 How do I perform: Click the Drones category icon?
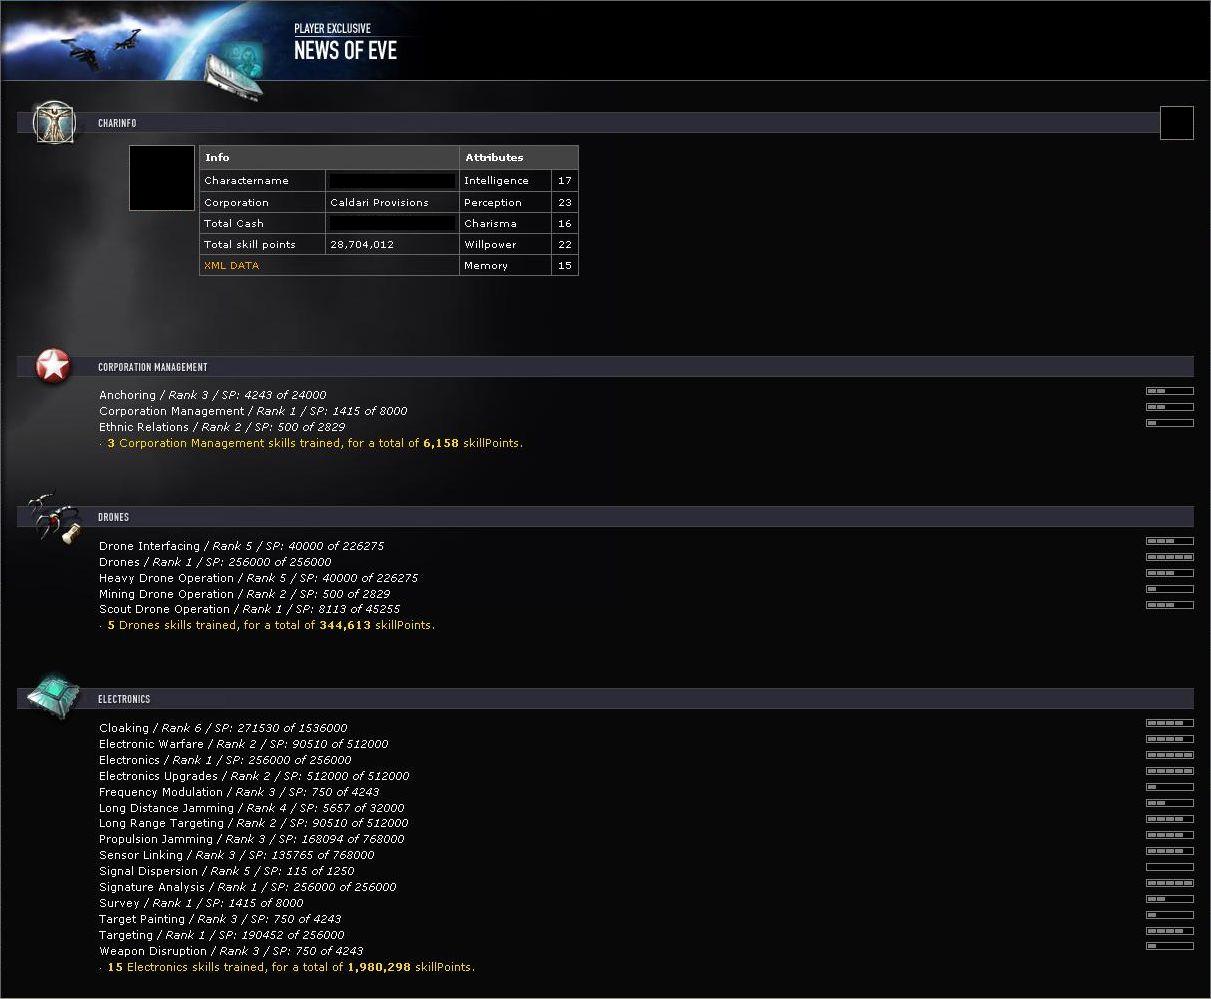pyautogui.click(x=52, y=518)
